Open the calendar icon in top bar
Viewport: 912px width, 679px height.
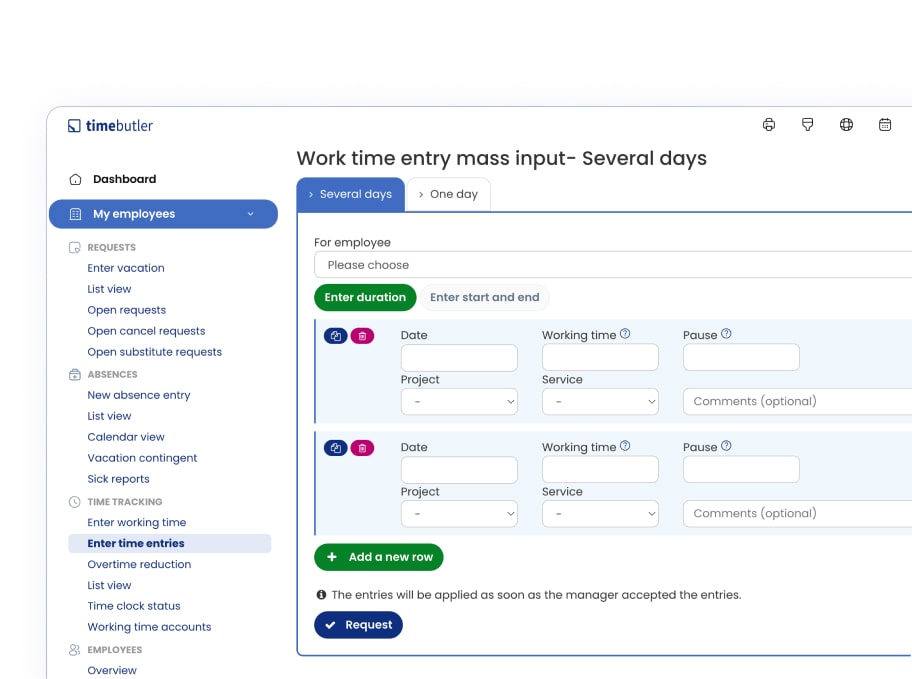click(885, 125)
